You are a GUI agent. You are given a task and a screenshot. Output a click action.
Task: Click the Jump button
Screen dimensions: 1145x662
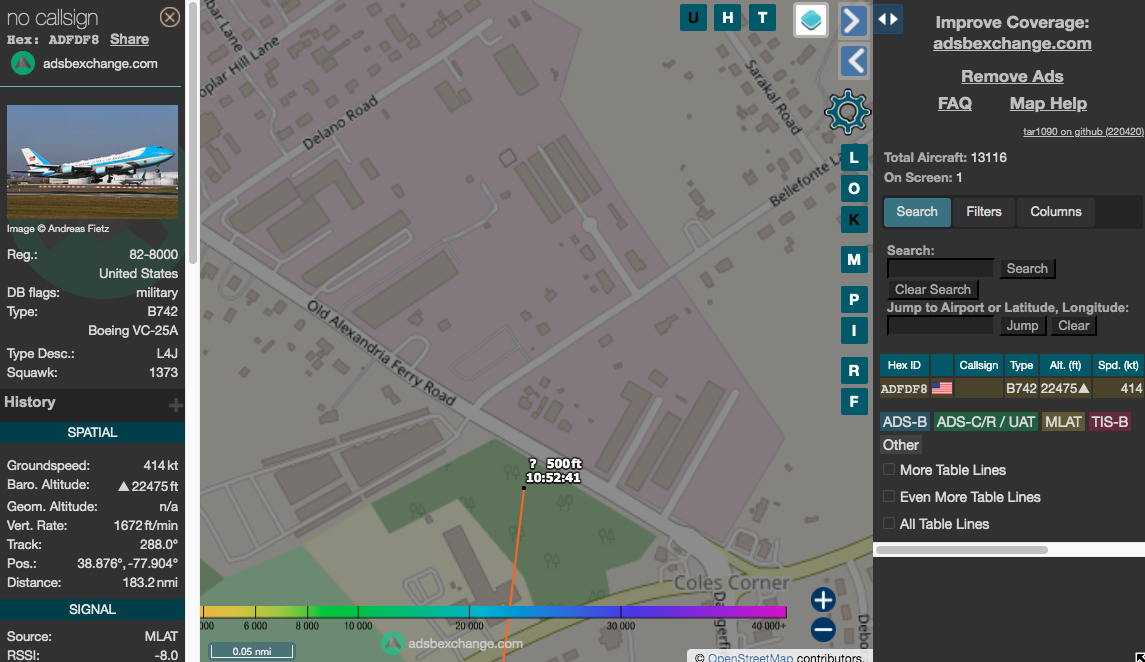[1022, 326]
